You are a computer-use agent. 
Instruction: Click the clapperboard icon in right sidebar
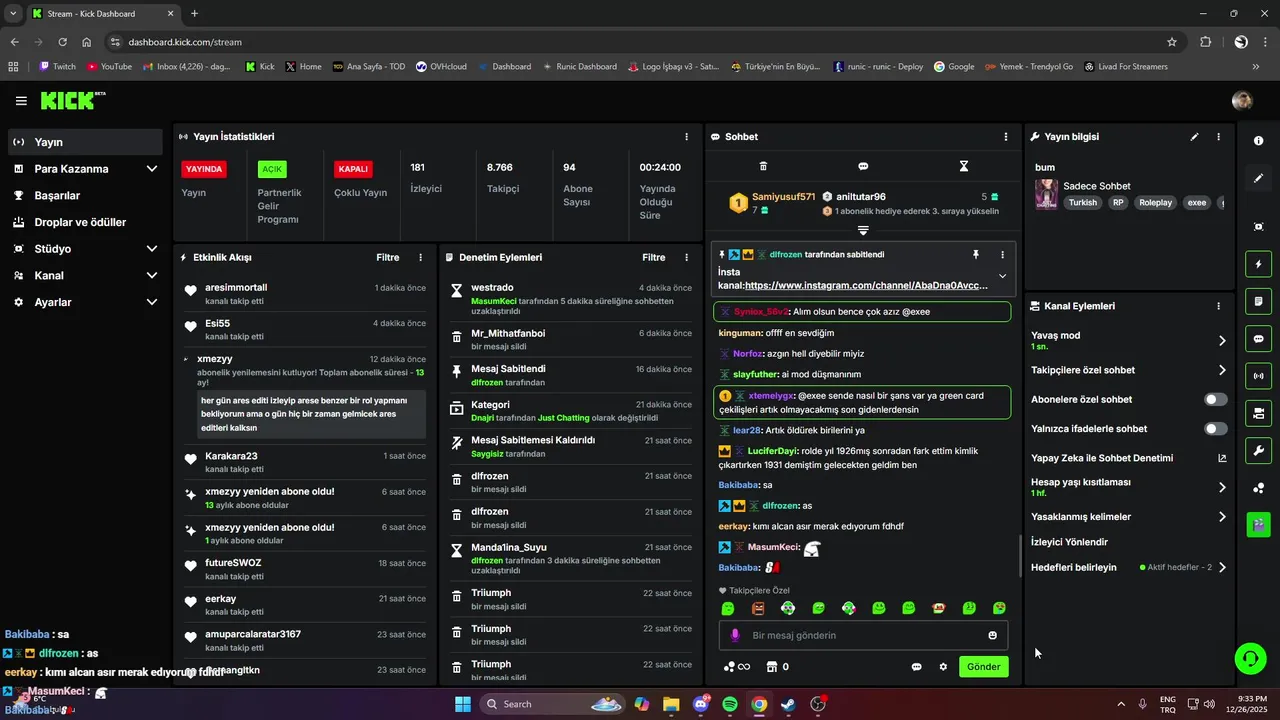1258,524
